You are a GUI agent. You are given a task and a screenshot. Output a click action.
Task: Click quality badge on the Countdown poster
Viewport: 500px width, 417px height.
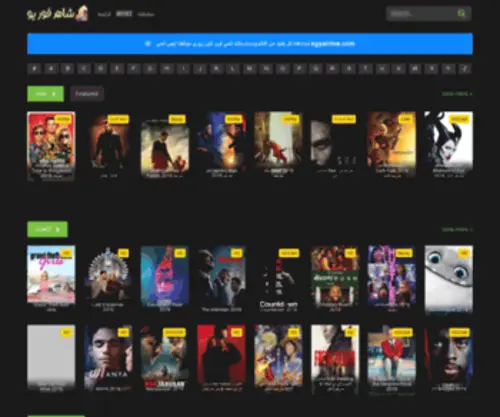tap(289, 253)
